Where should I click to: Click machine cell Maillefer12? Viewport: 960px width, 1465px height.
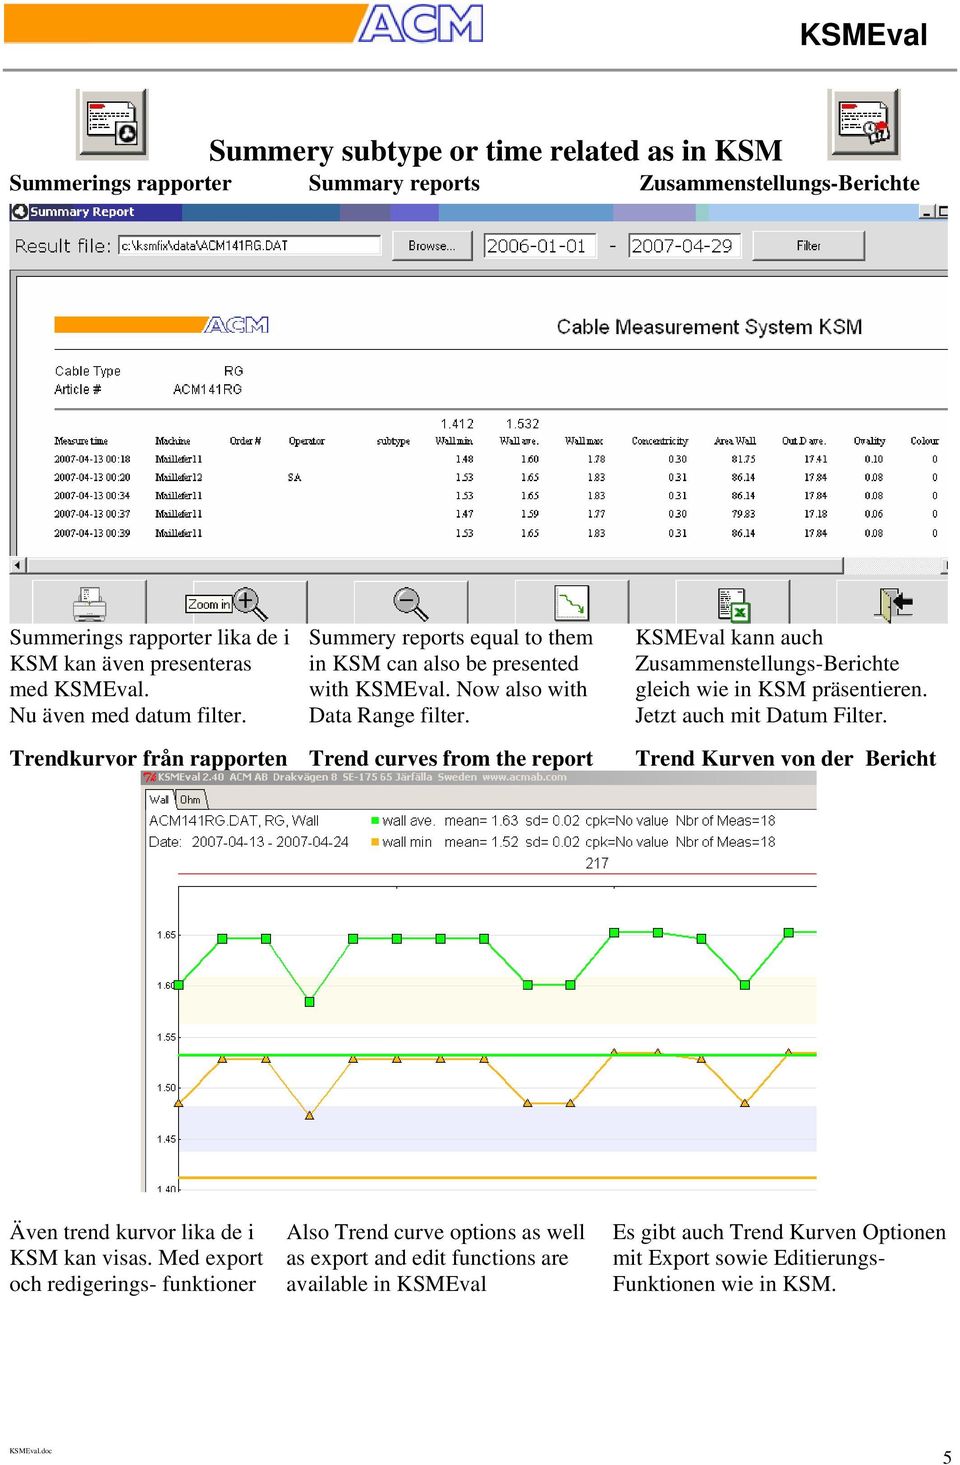click(x=179, y=477)
